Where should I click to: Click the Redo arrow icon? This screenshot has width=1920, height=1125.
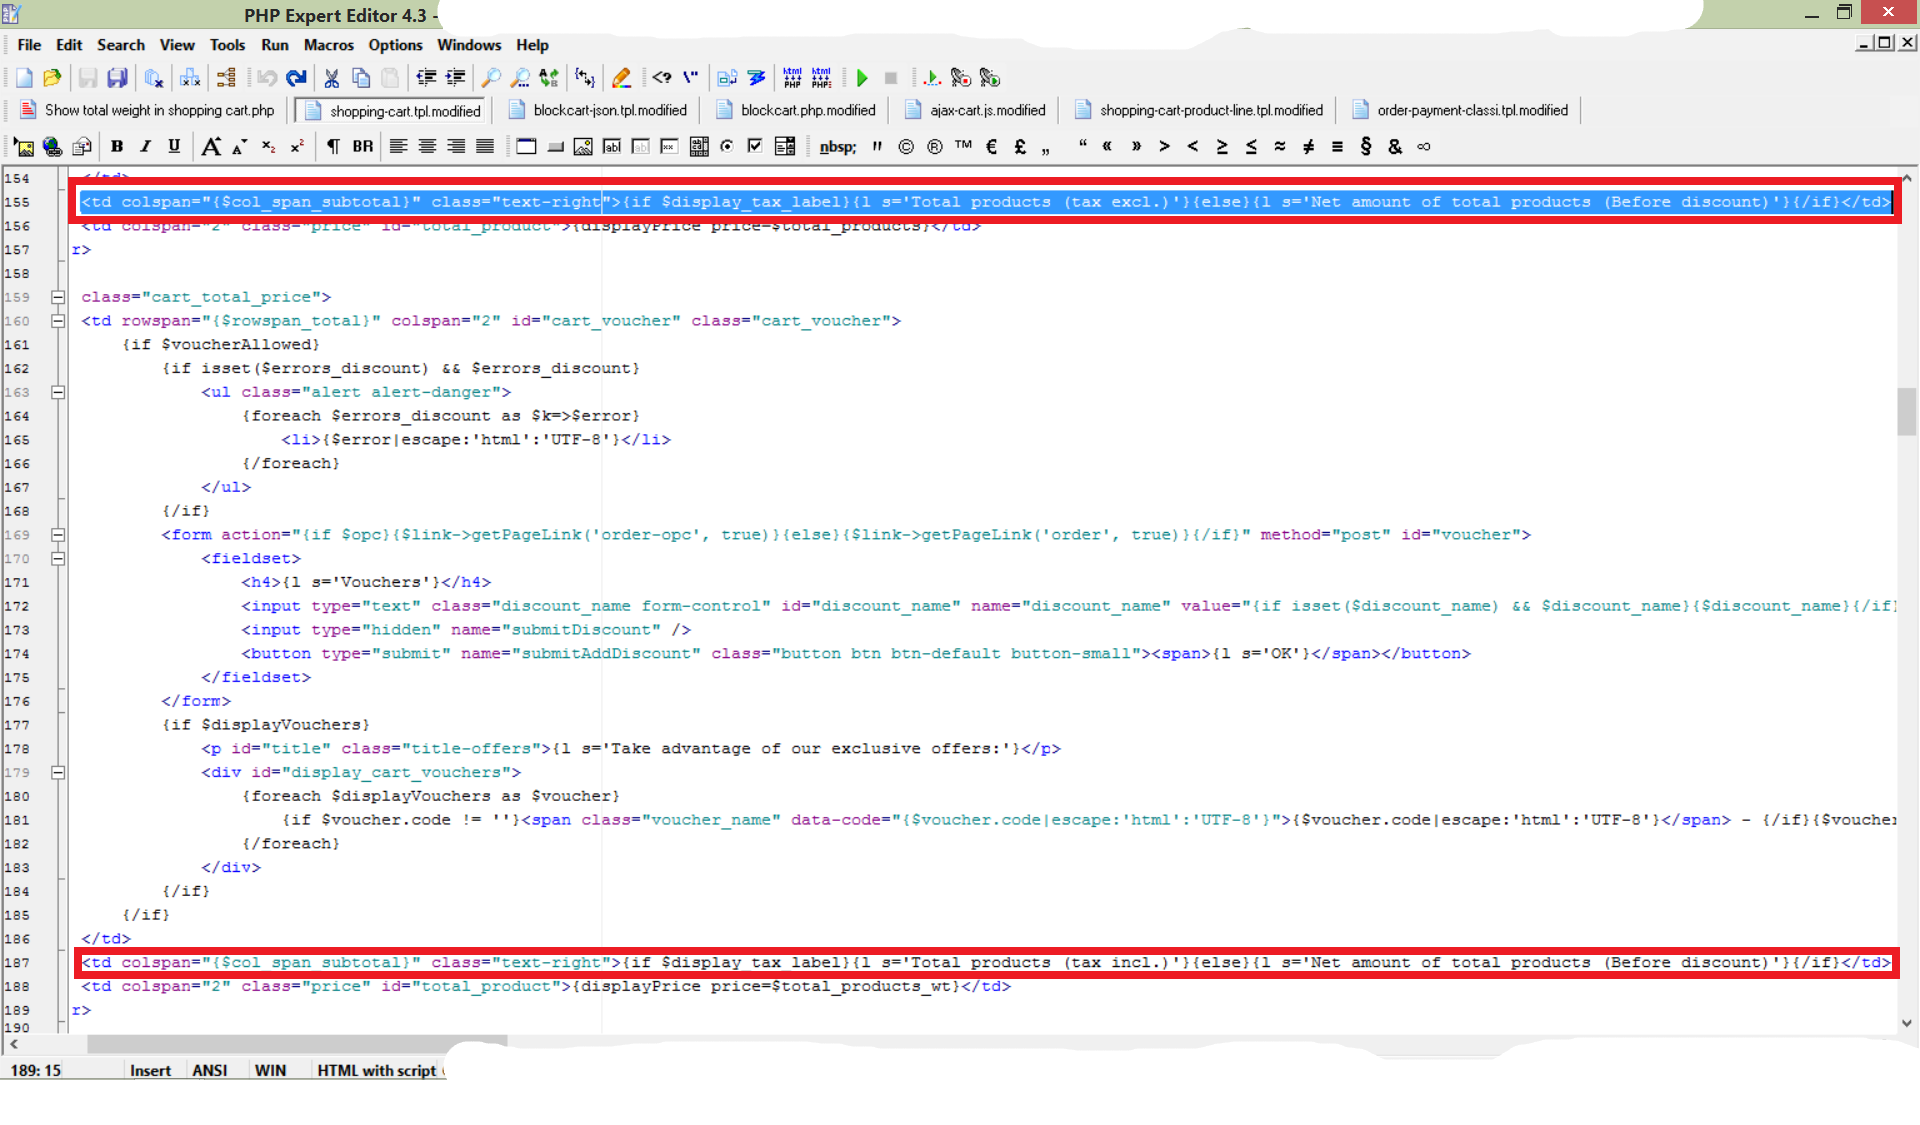tap(296, 78)
